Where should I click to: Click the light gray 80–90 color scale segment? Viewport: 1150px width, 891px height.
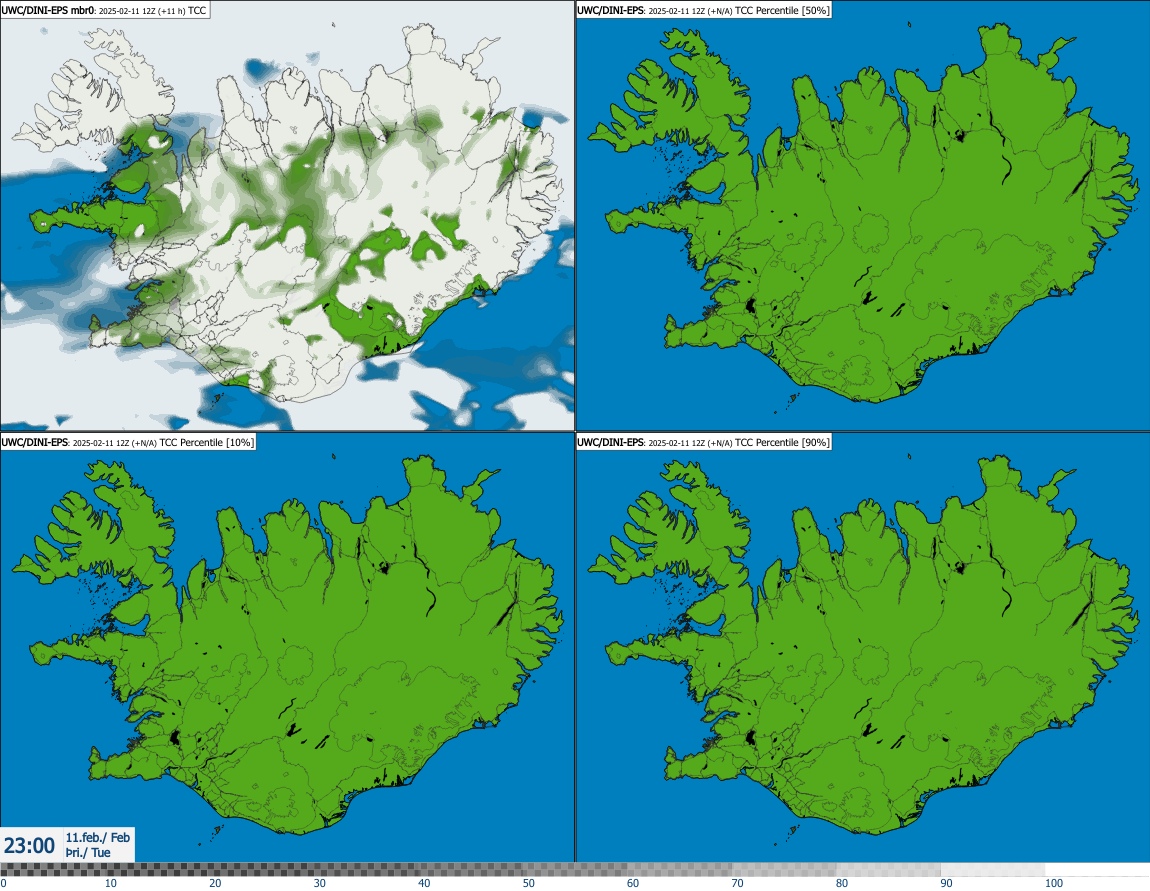(889, 870)
